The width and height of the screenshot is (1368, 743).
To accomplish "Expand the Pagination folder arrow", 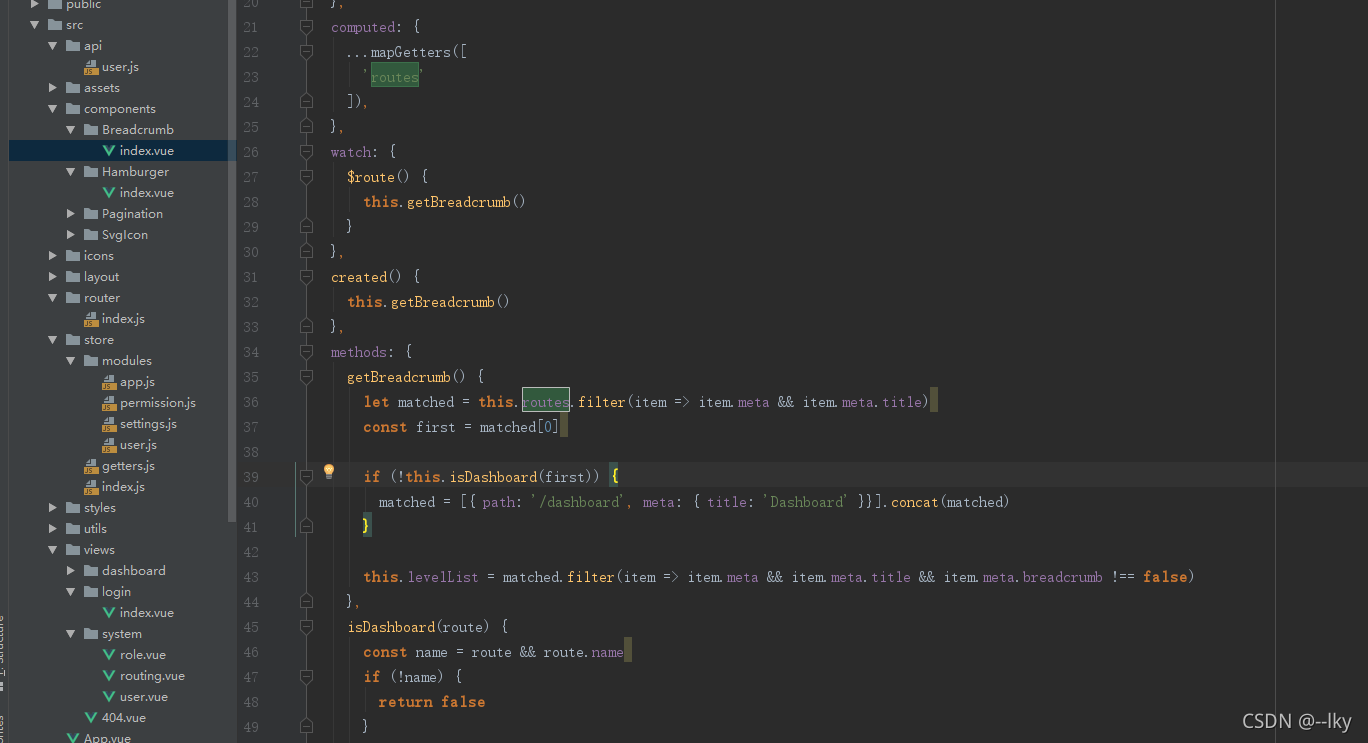I will (71, 214).
